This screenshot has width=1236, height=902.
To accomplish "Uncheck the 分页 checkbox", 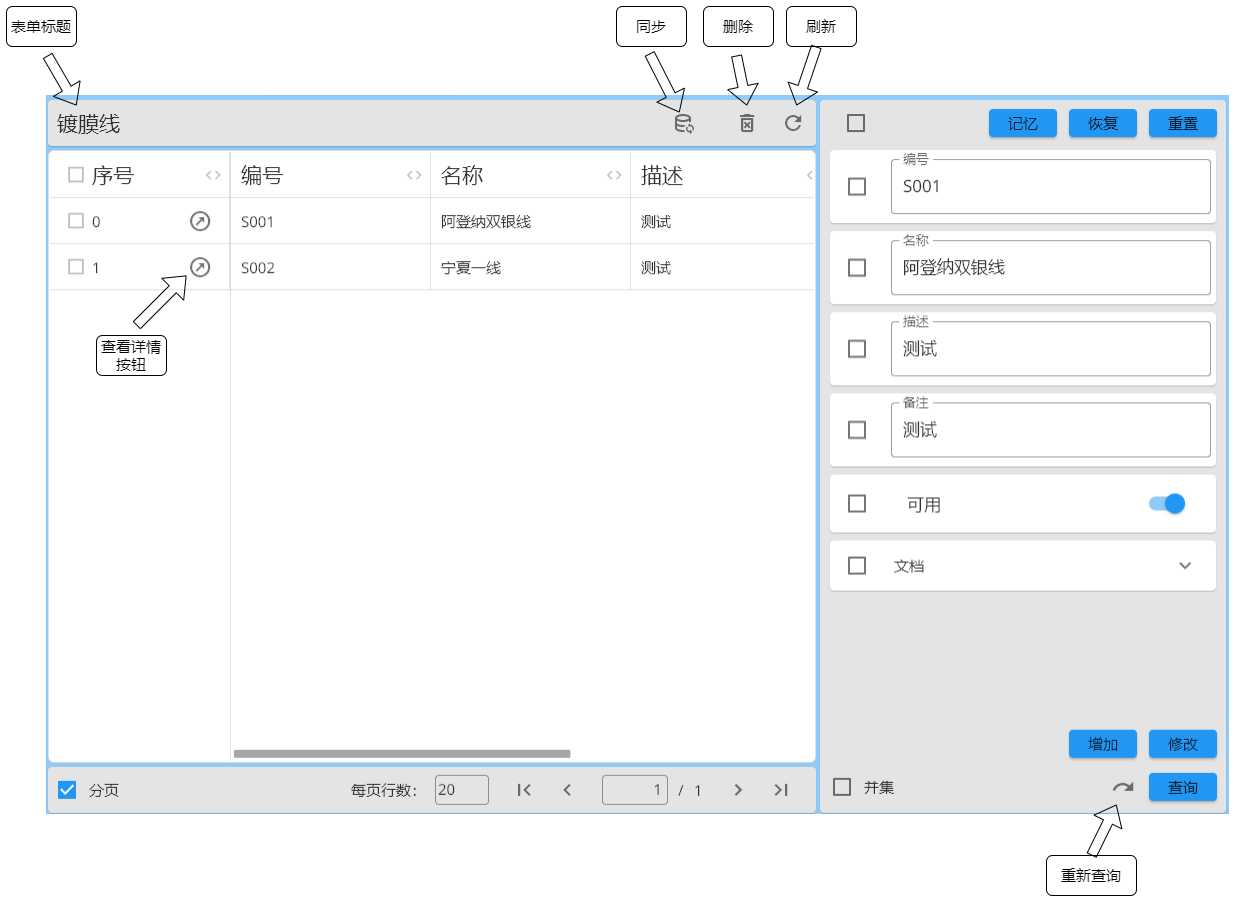I will pyautogui.click(x=67, y=790).
